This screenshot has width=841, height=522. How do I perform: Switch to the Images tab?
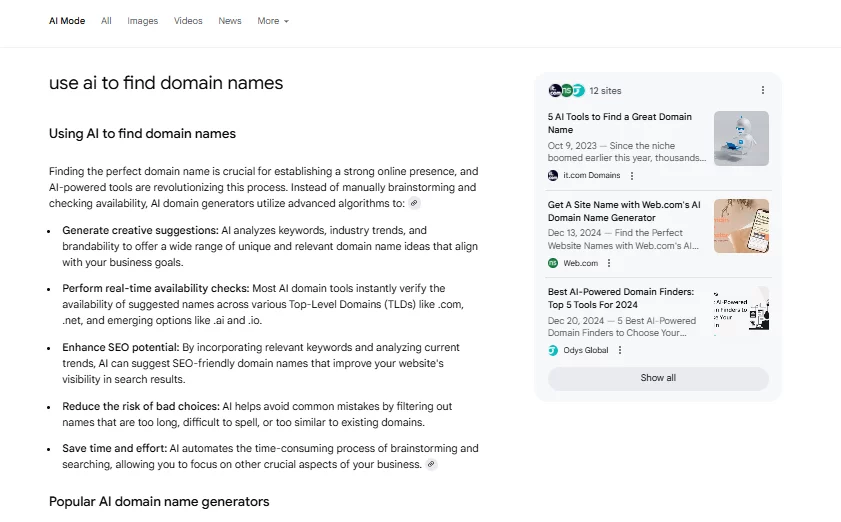(x=142, y=21)
